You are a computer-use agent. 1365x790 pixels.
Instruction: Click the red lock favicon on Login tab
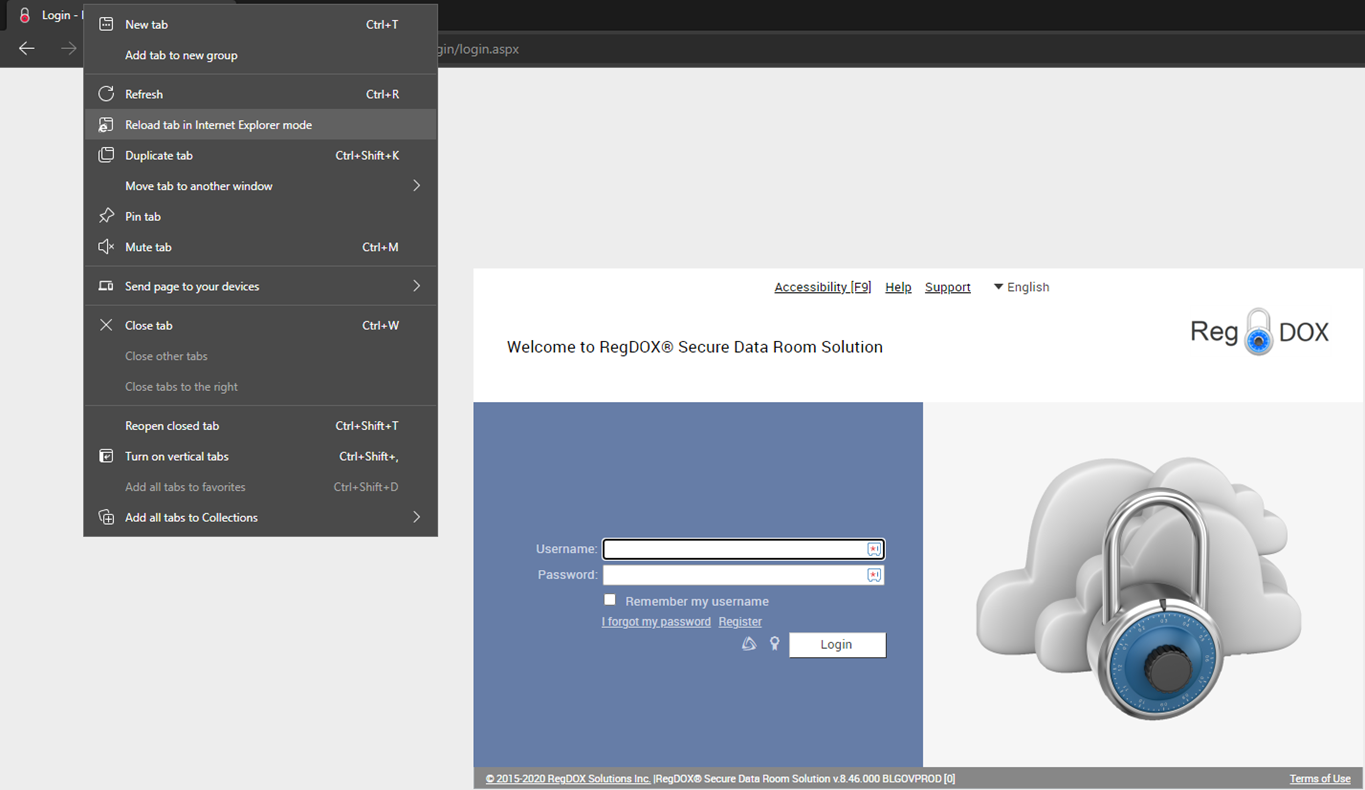(25, 15)
